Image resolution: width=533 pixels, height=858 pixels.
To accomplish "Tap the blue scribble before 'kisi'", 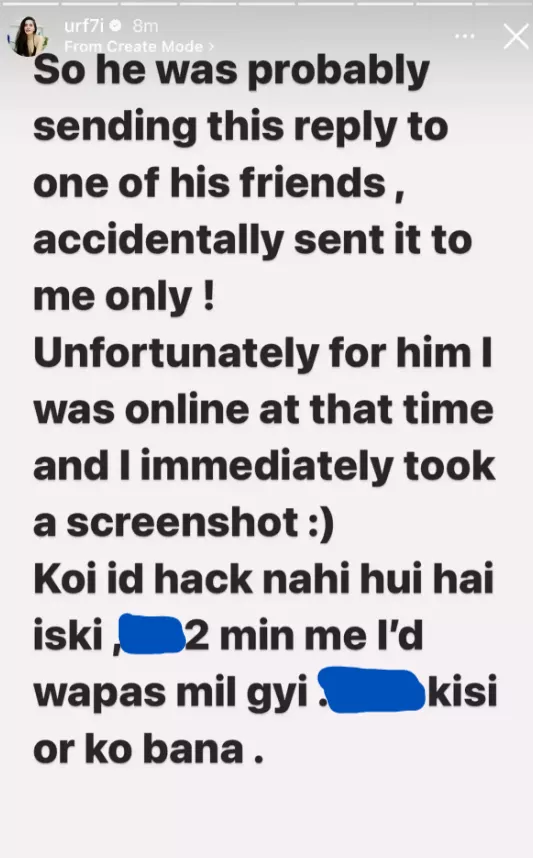I will pyautogui.click(x=372, y=689).
